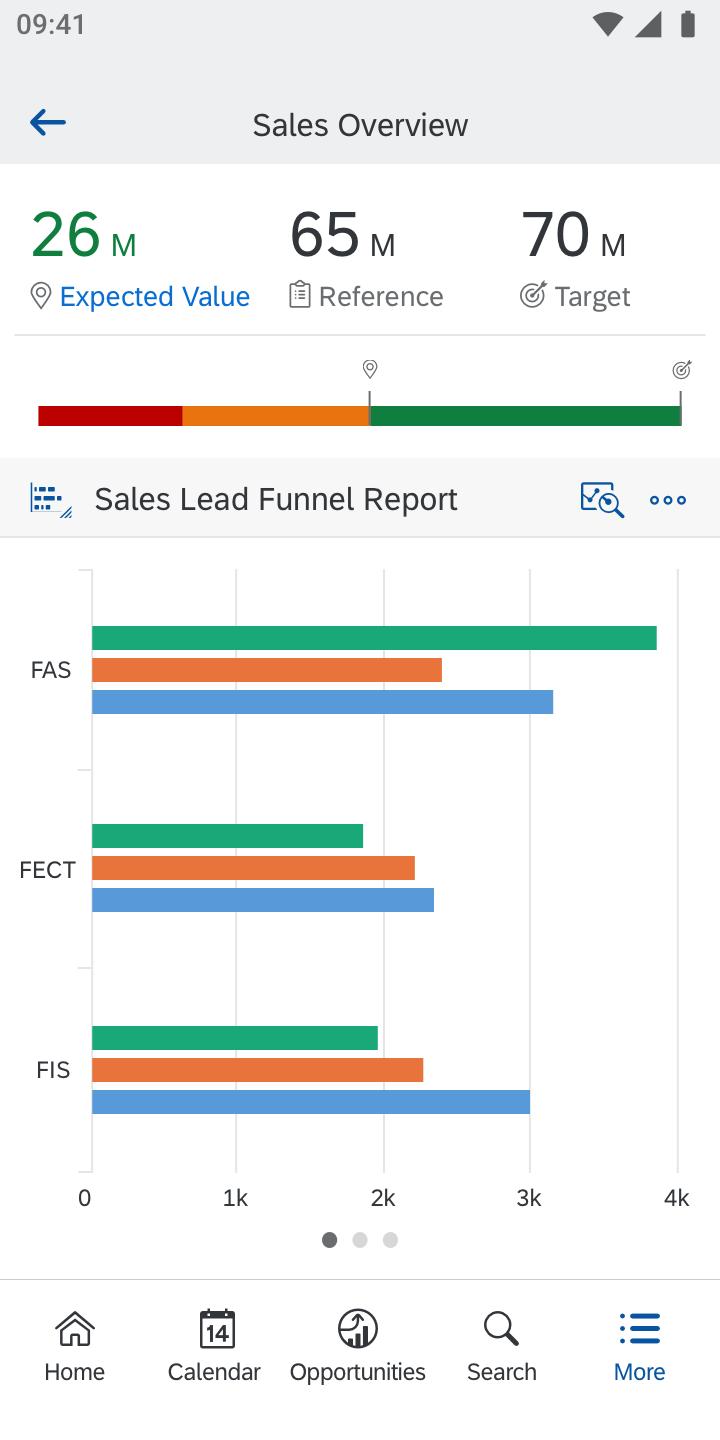Open the three-dots overflow menu
720x1440 pixels.
pyautogui.click(x=668, y=500)
